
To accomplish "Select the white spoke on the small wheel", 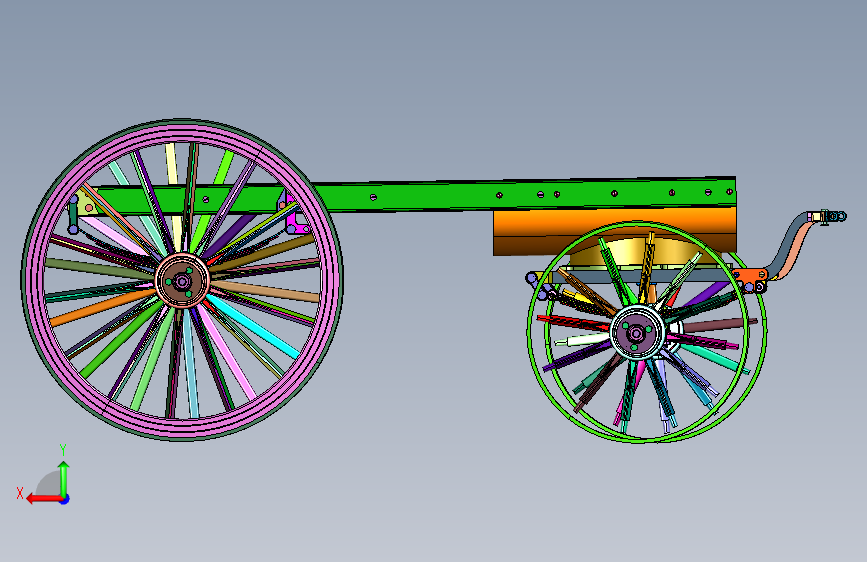I will [582, 340].
